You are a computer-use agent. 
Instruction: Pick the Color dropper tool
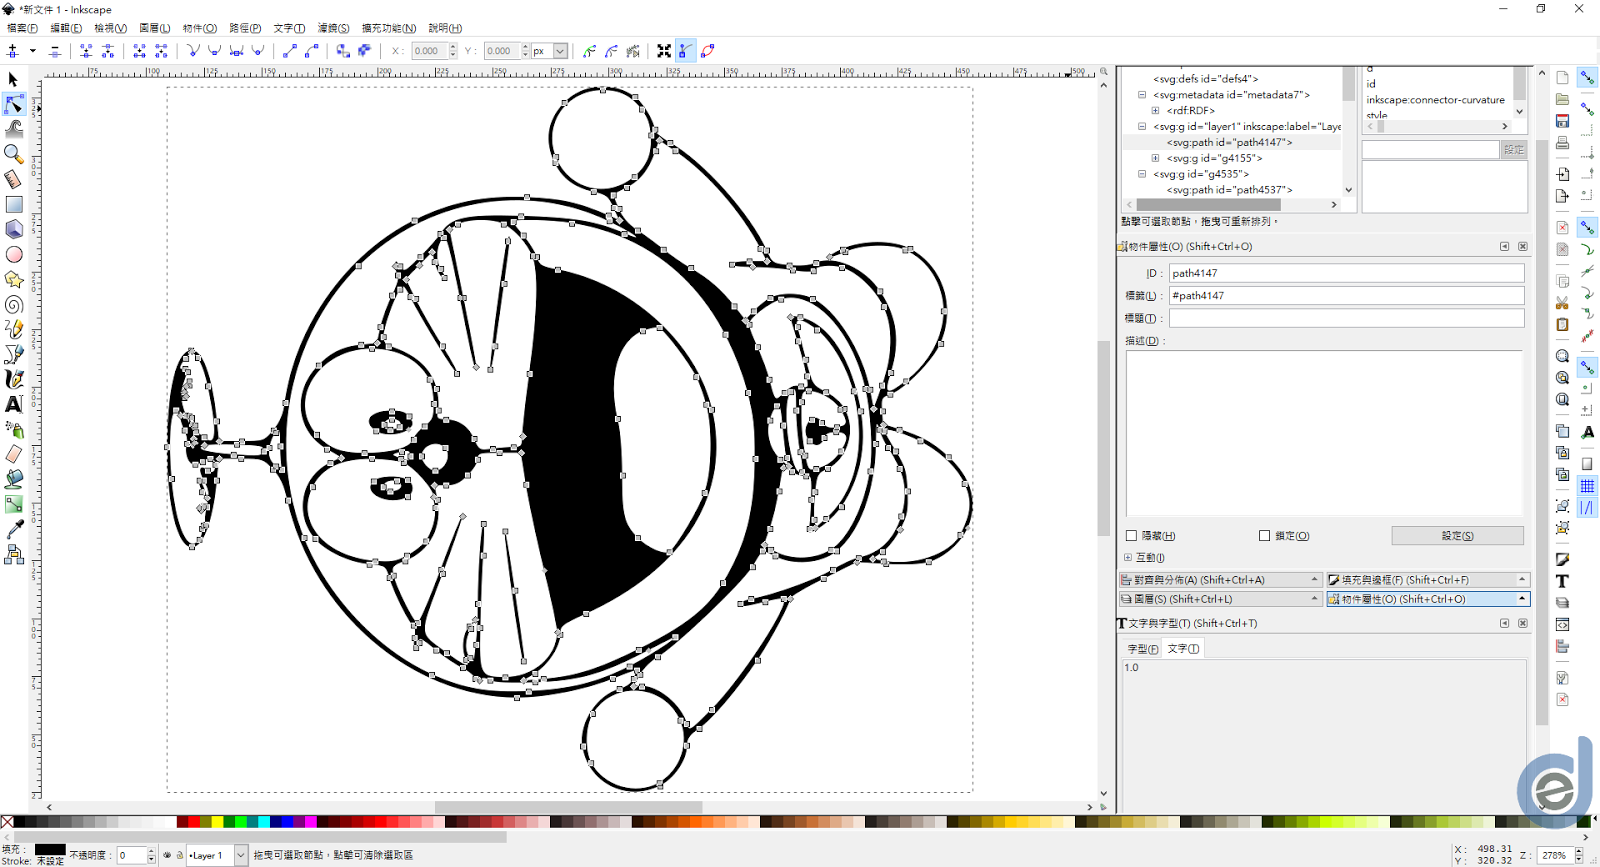(x=14, y=529)
